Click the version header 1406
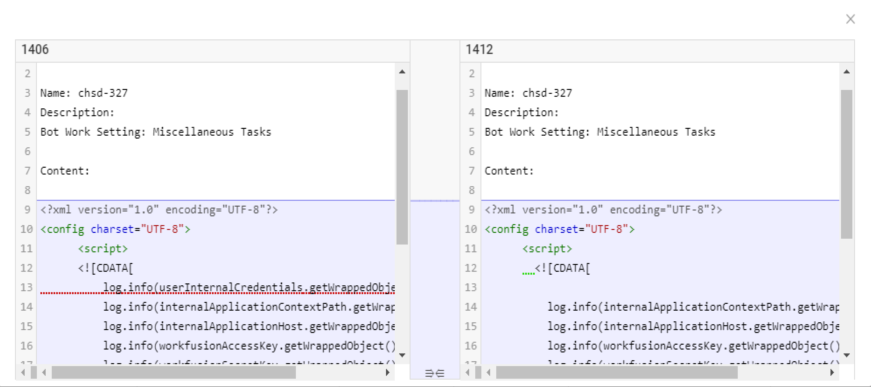The image size is (871, 387). 35,50
